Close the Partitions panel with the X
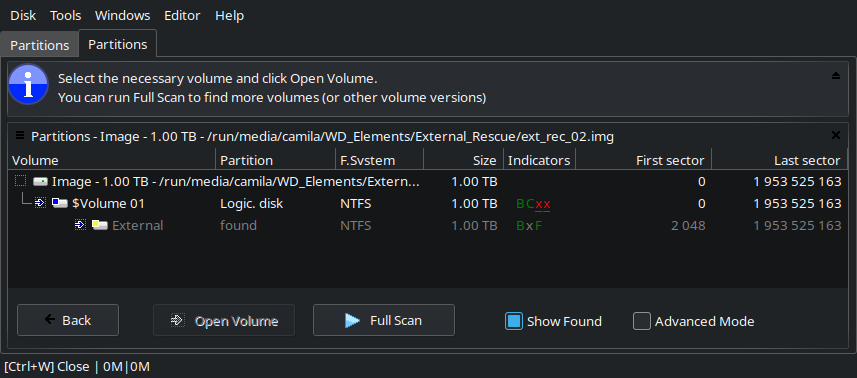 [836, 135]
